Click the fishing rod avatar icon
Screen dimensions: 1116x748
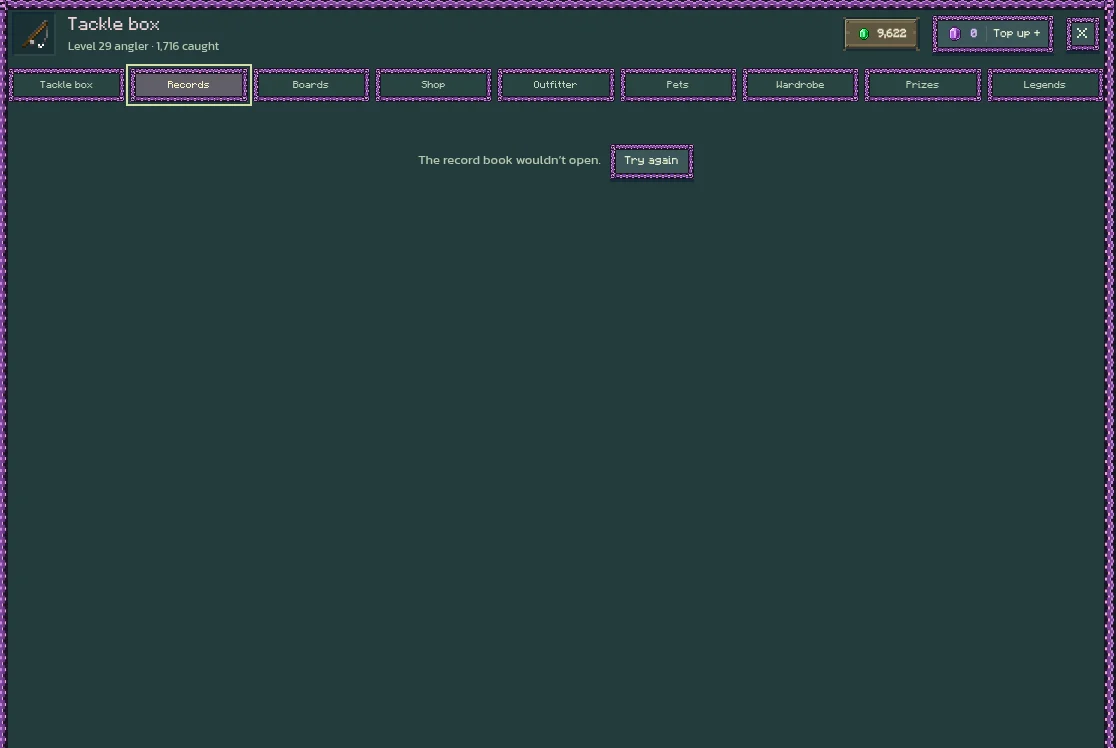point(33,33)
